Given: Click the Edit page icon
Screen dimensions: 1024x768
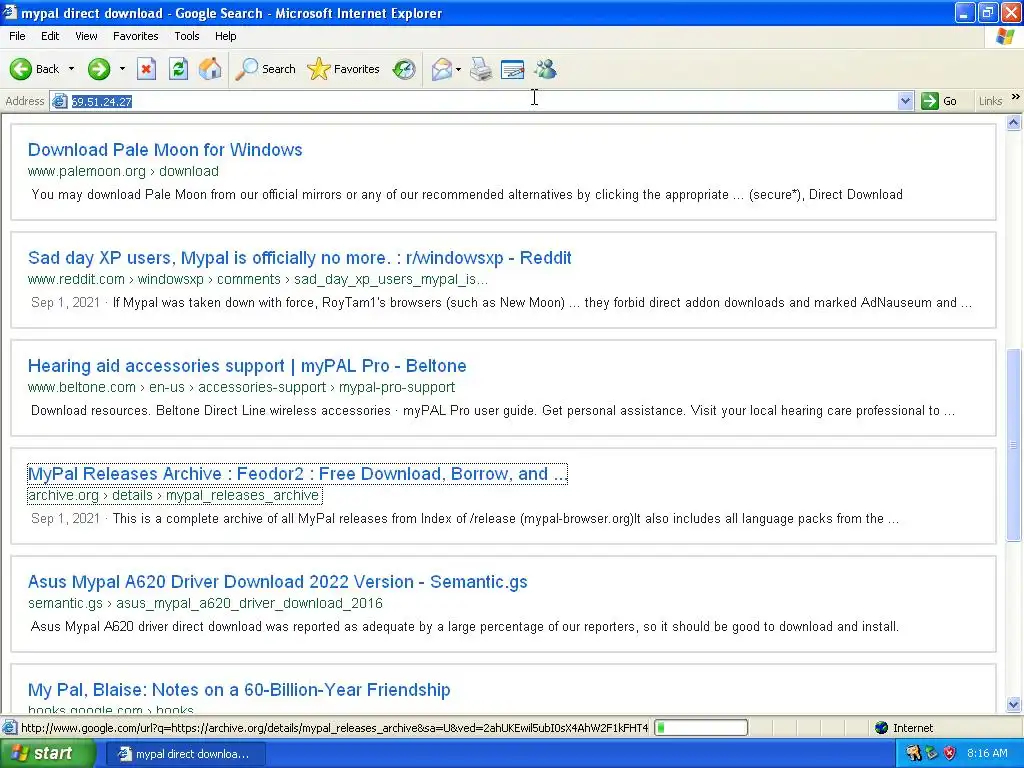Looking at the screenshot, I should click(513, 69).
